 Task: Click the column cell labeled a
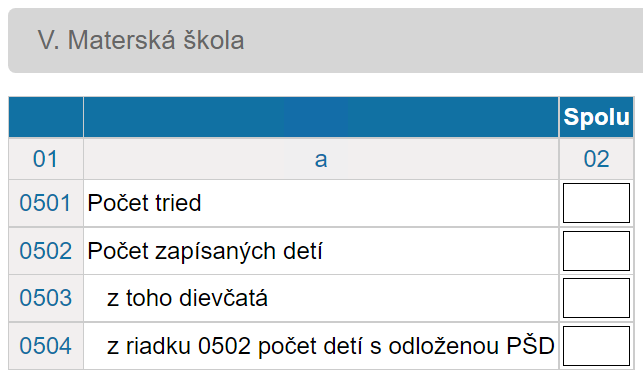(321, 159)
